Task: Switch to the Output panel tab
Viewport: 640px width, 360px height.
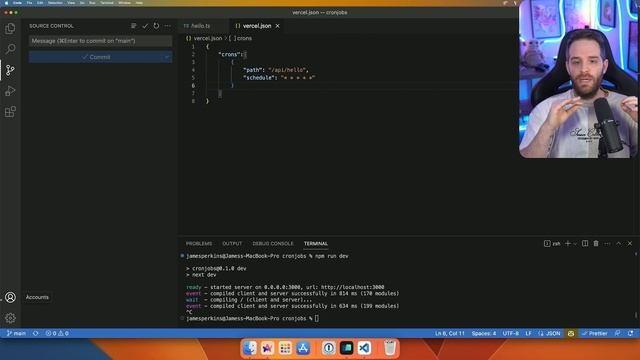Action: tap(232, 243)
